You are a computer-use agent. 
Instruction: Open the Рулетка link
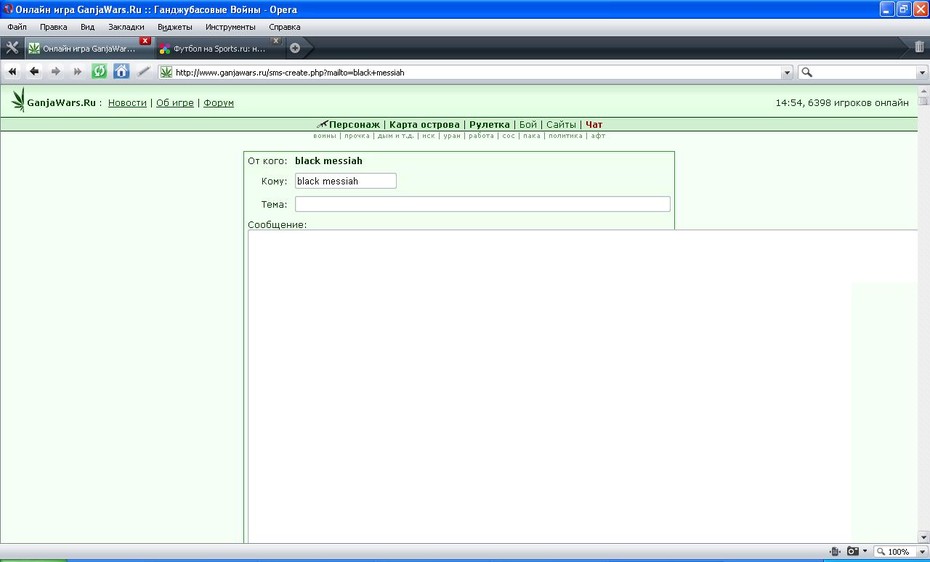click(489, 124)
